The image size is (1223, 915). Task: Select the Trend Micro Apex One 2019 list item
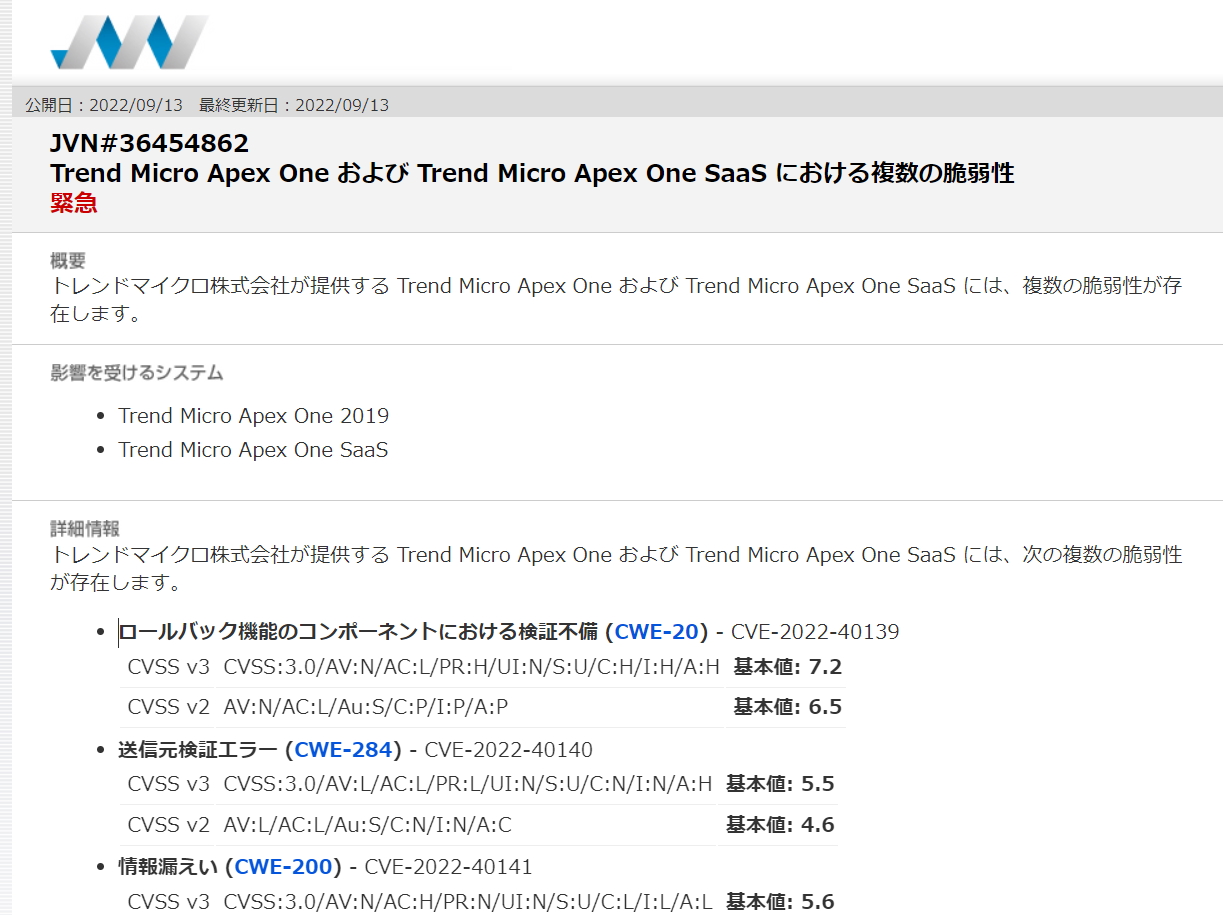(253, 415)
